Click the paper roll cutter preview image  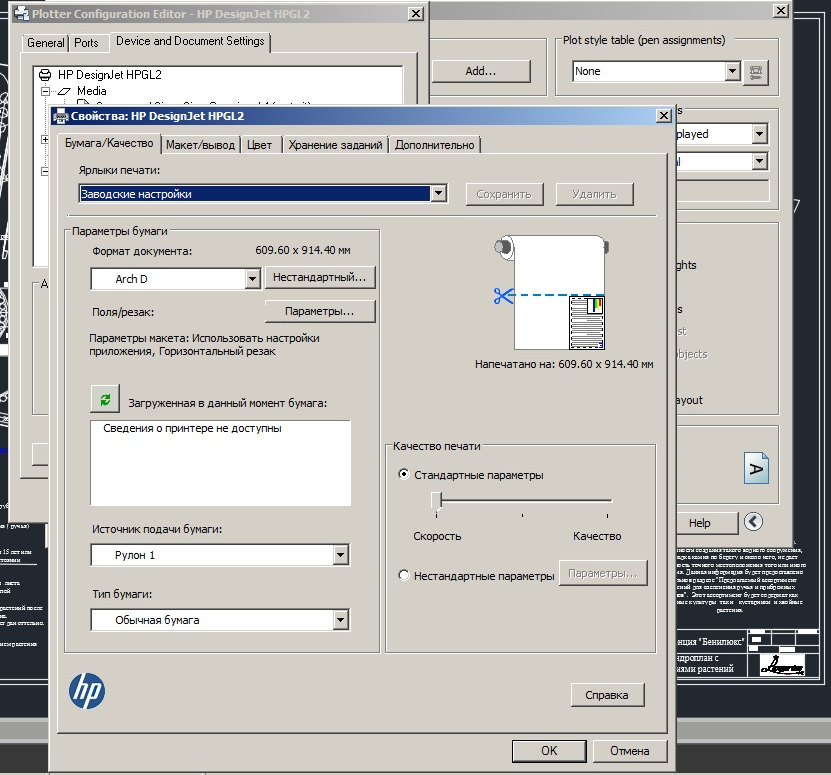pos(551,293)
